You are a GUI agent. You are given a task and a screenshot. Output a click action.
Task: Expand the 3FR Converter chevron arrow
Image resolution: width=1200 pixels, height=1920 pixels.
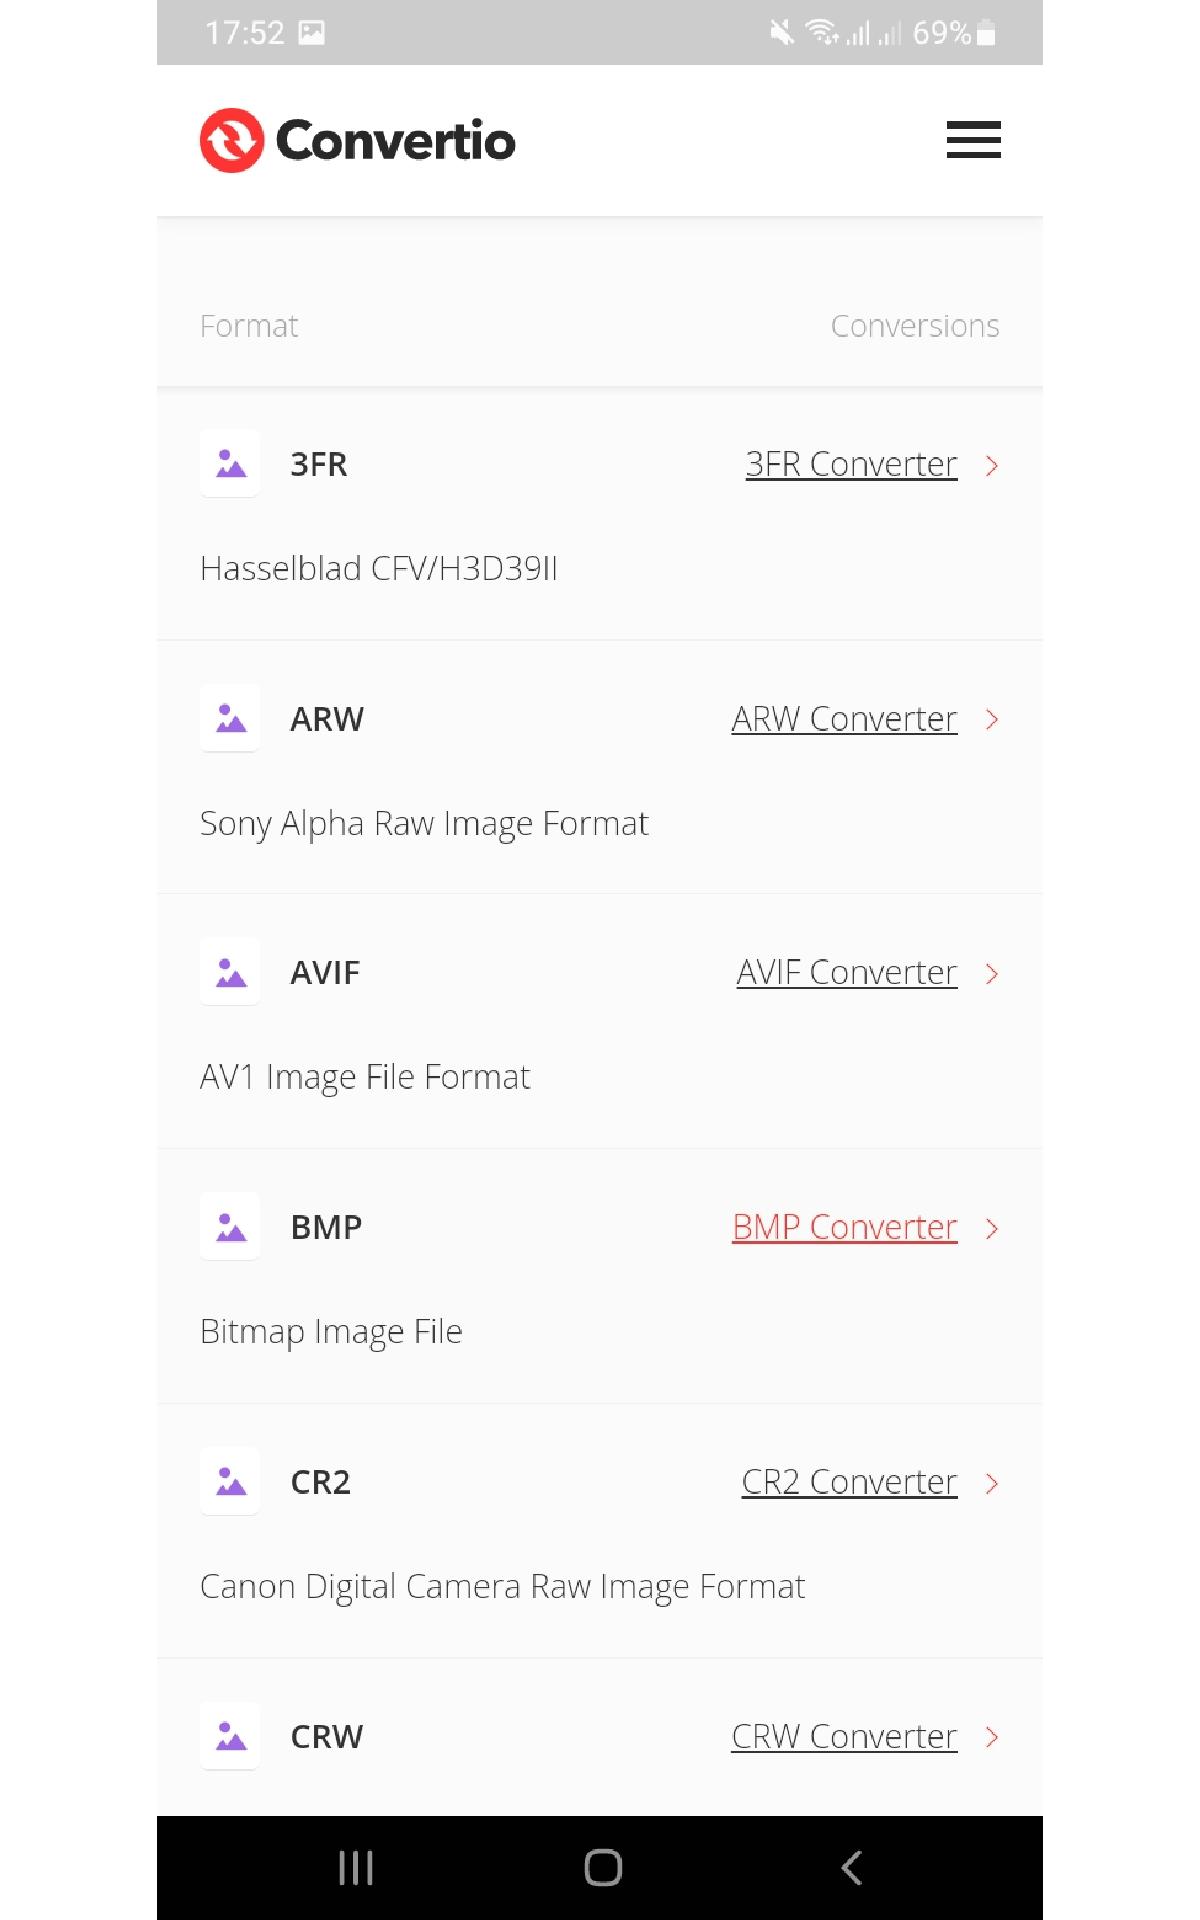pyautogui.click(x=992, y=465)
